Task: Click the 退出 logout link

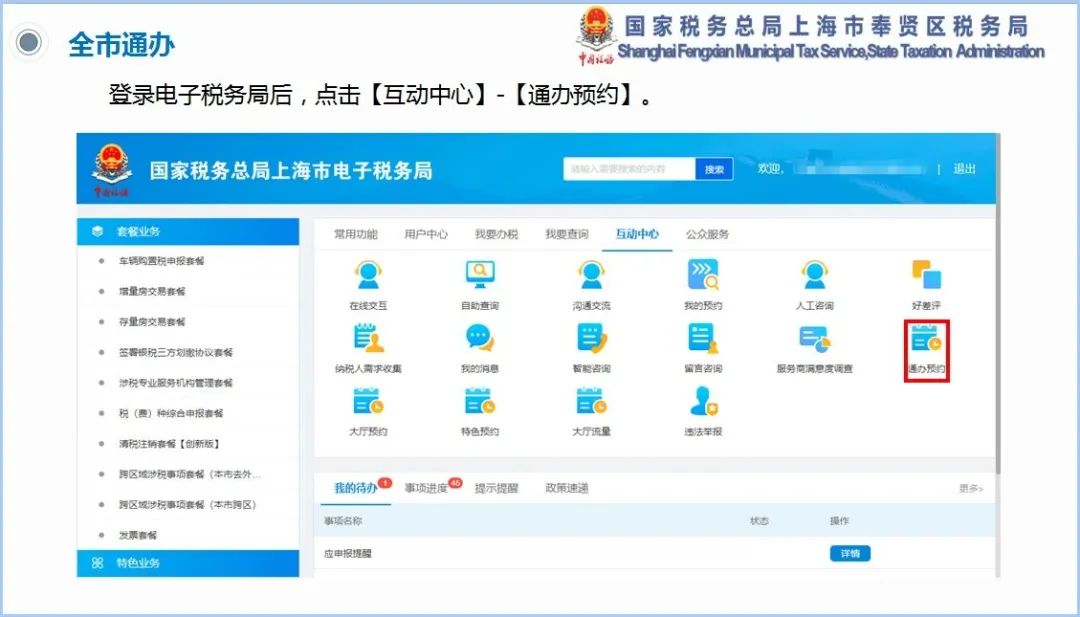Action: [x=964, y=169]
